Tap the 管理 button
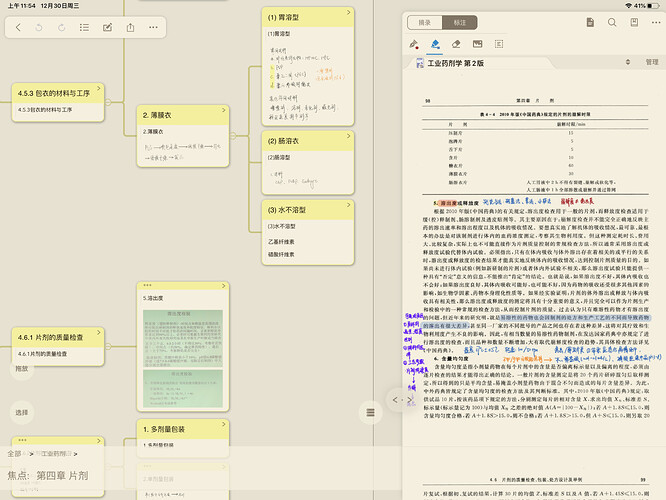 (x=652, y=62)
